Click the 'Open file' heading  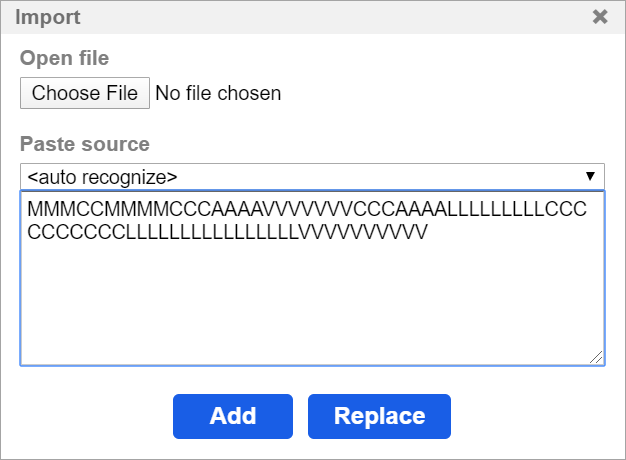click(65, 58)
